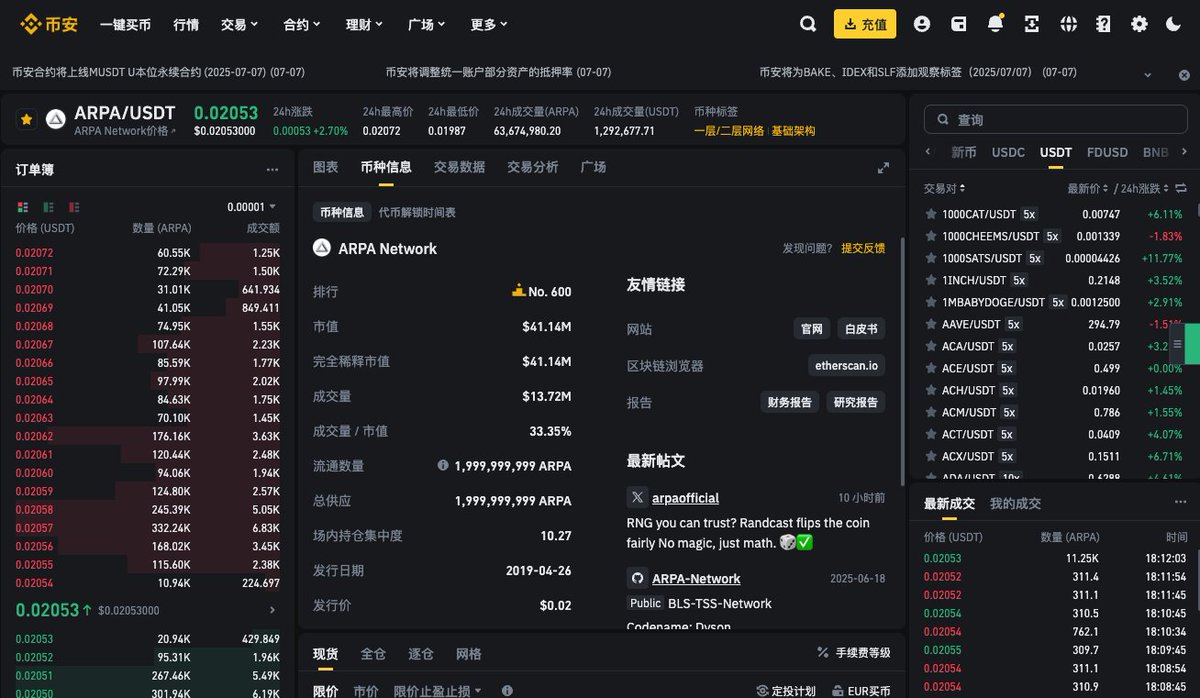Open the 更多 dropdown menu
Viewport: 1200px width, 698px height.
pyautogui.click(x=490, y=24)
